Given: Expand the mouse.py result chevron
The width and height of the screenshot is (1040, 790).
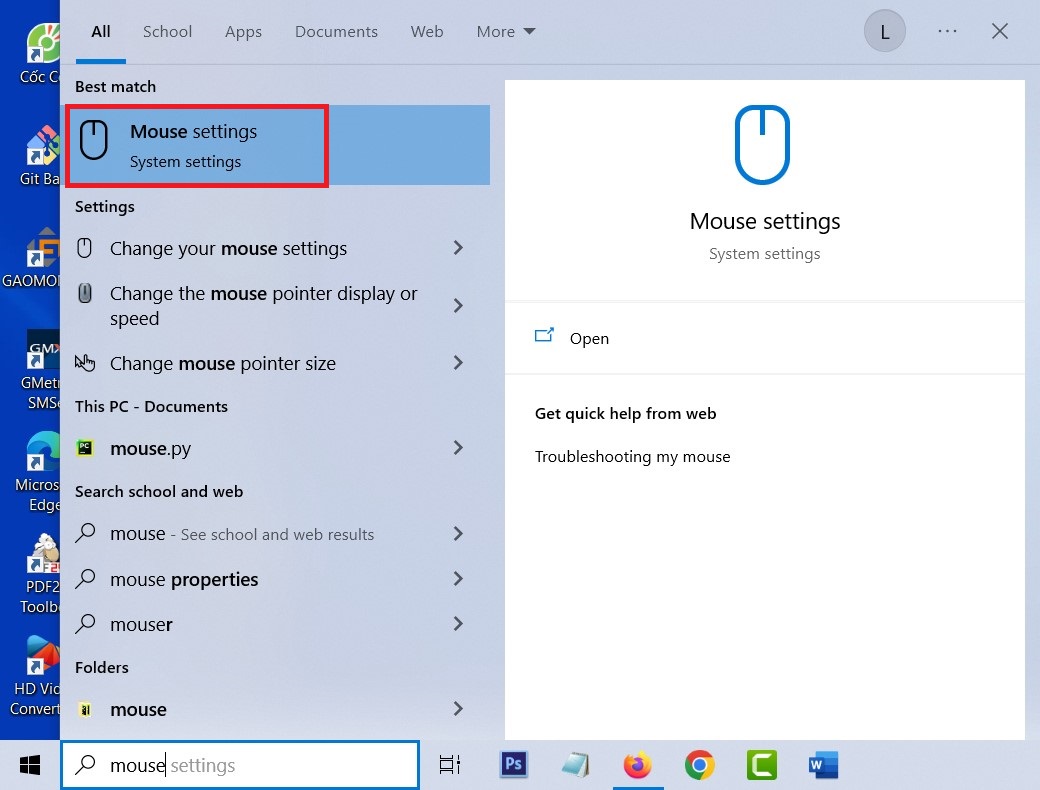Looking at the screenshot, I should point(458,448).
